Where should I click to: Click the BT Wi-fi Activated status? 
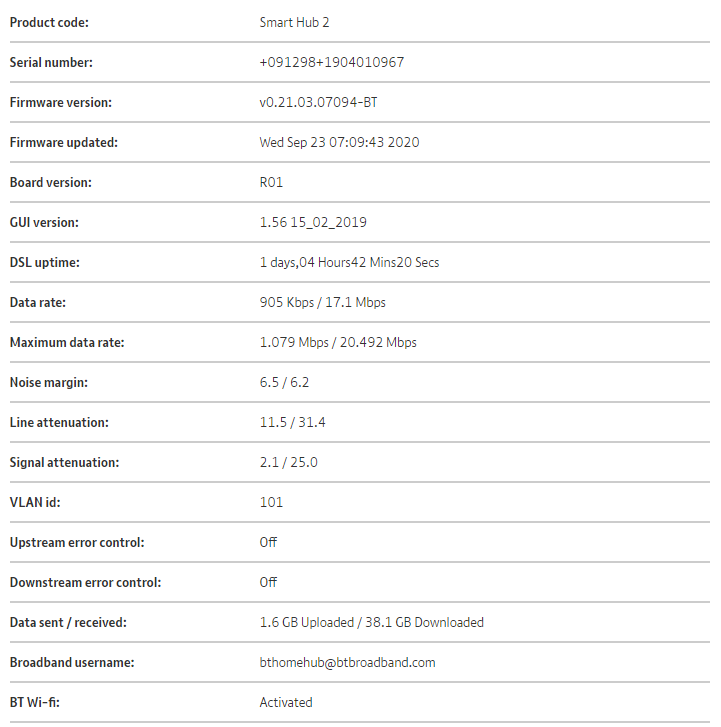click(286, 702)
